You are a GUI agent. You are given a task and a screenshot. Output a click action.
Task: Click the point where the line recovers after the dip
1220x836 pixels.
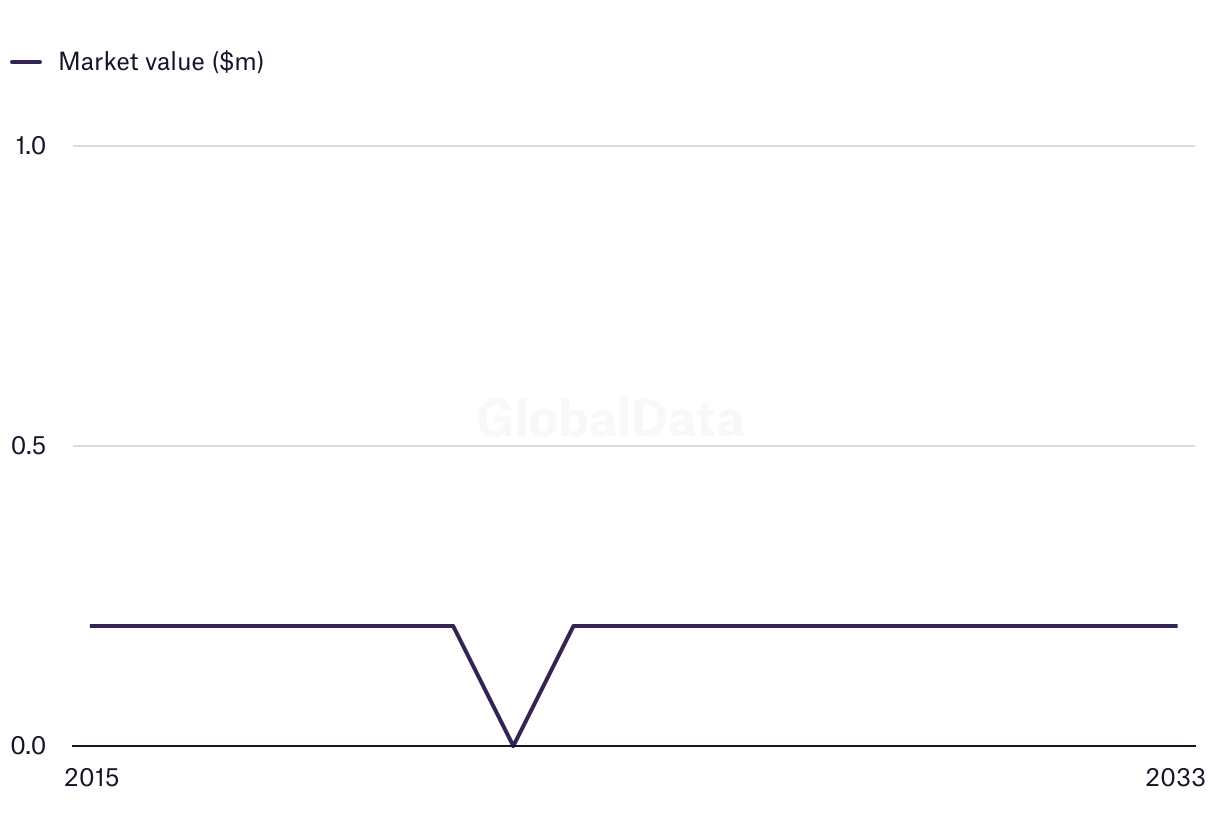coord(573,626)
